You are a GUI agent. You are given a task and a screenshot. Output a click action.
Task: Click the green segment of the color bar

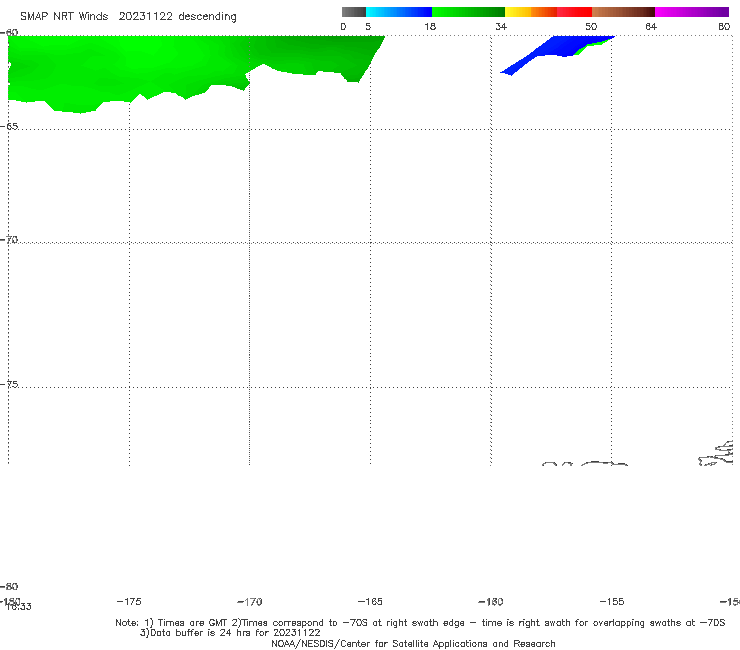coord(468,12)
